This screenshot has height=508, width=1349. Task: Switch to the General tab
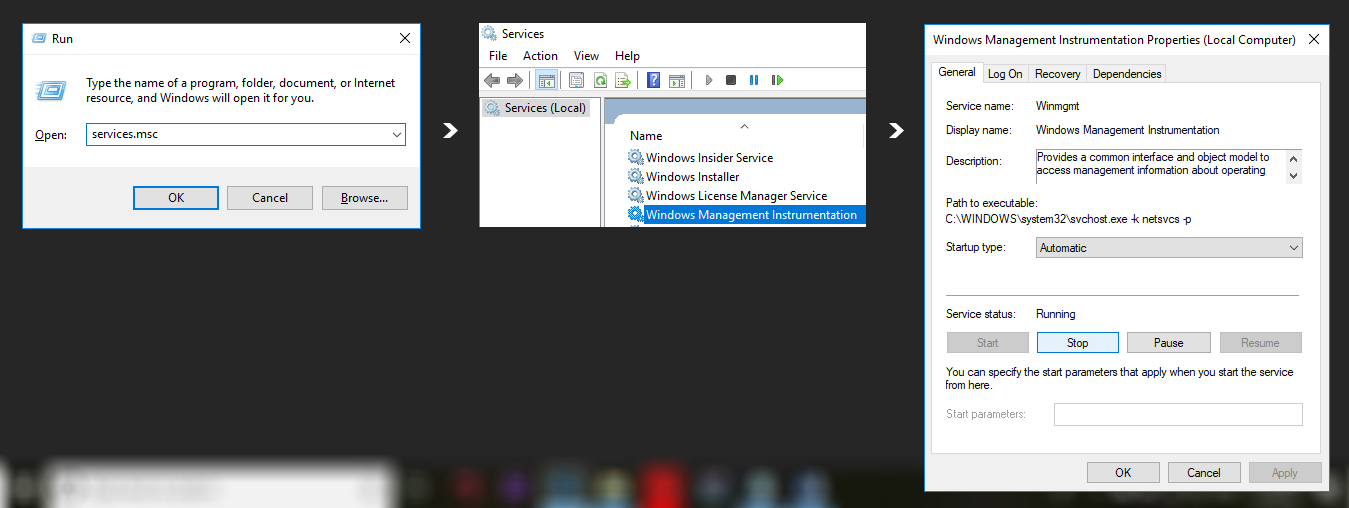tap(956, 72)
